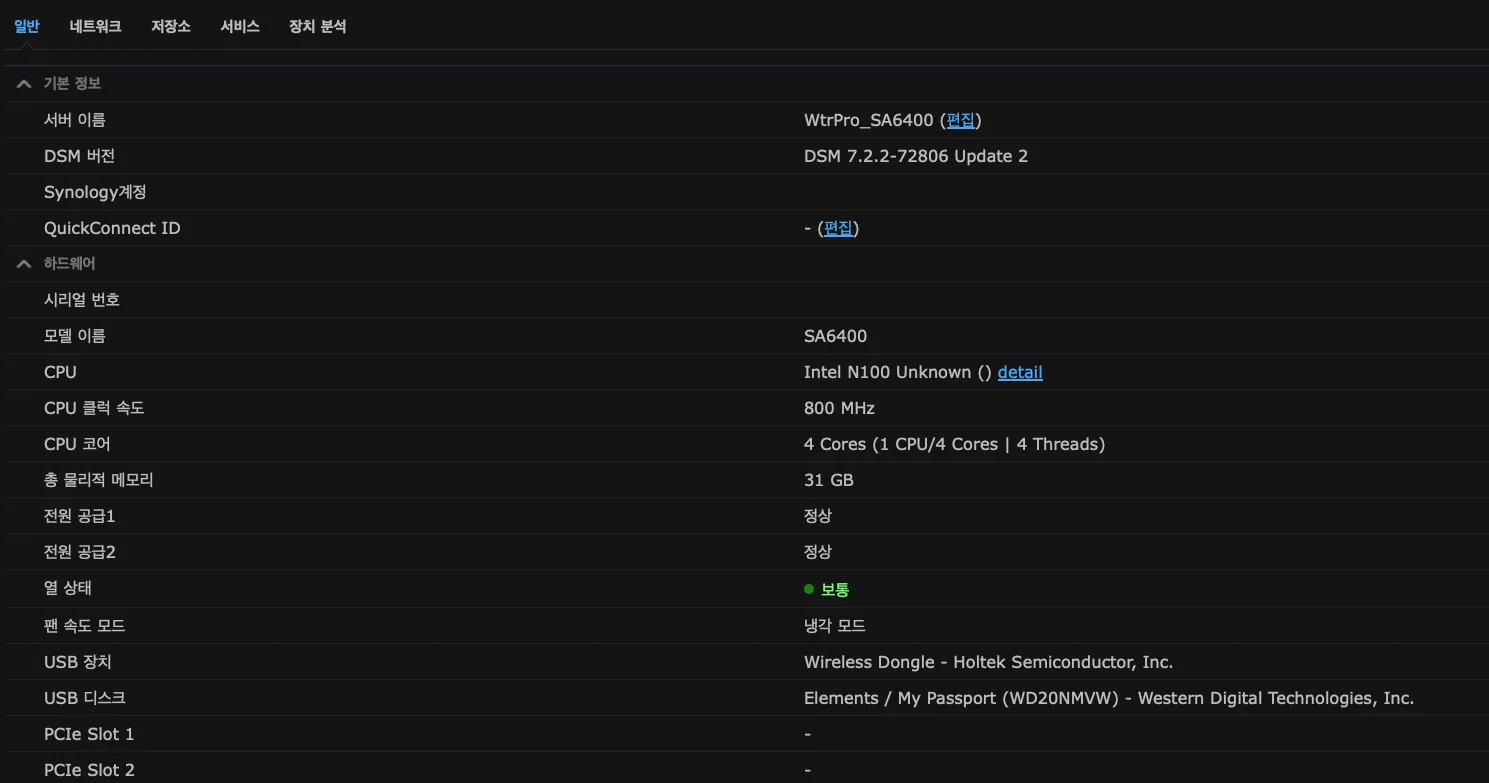Click the green thermal status dot

coord(809,589)
